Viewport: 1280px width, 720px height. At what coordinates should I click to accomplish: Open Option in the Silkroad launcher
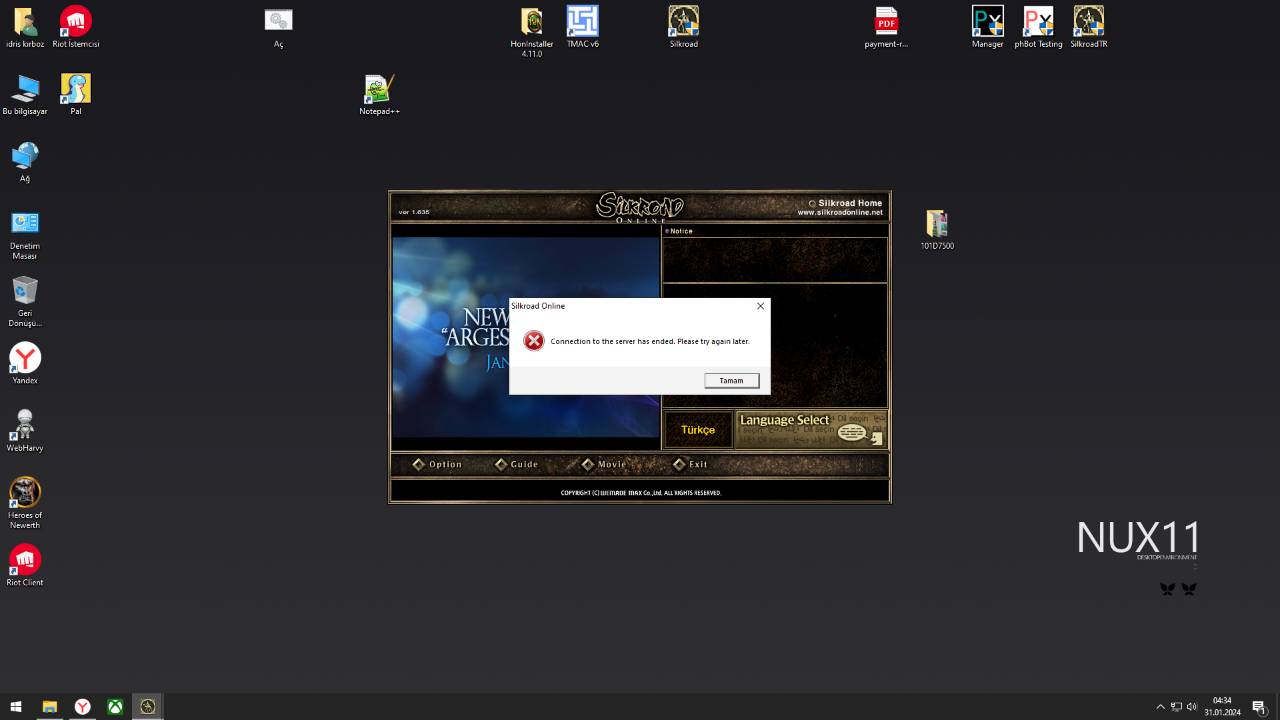pos(438,464)
